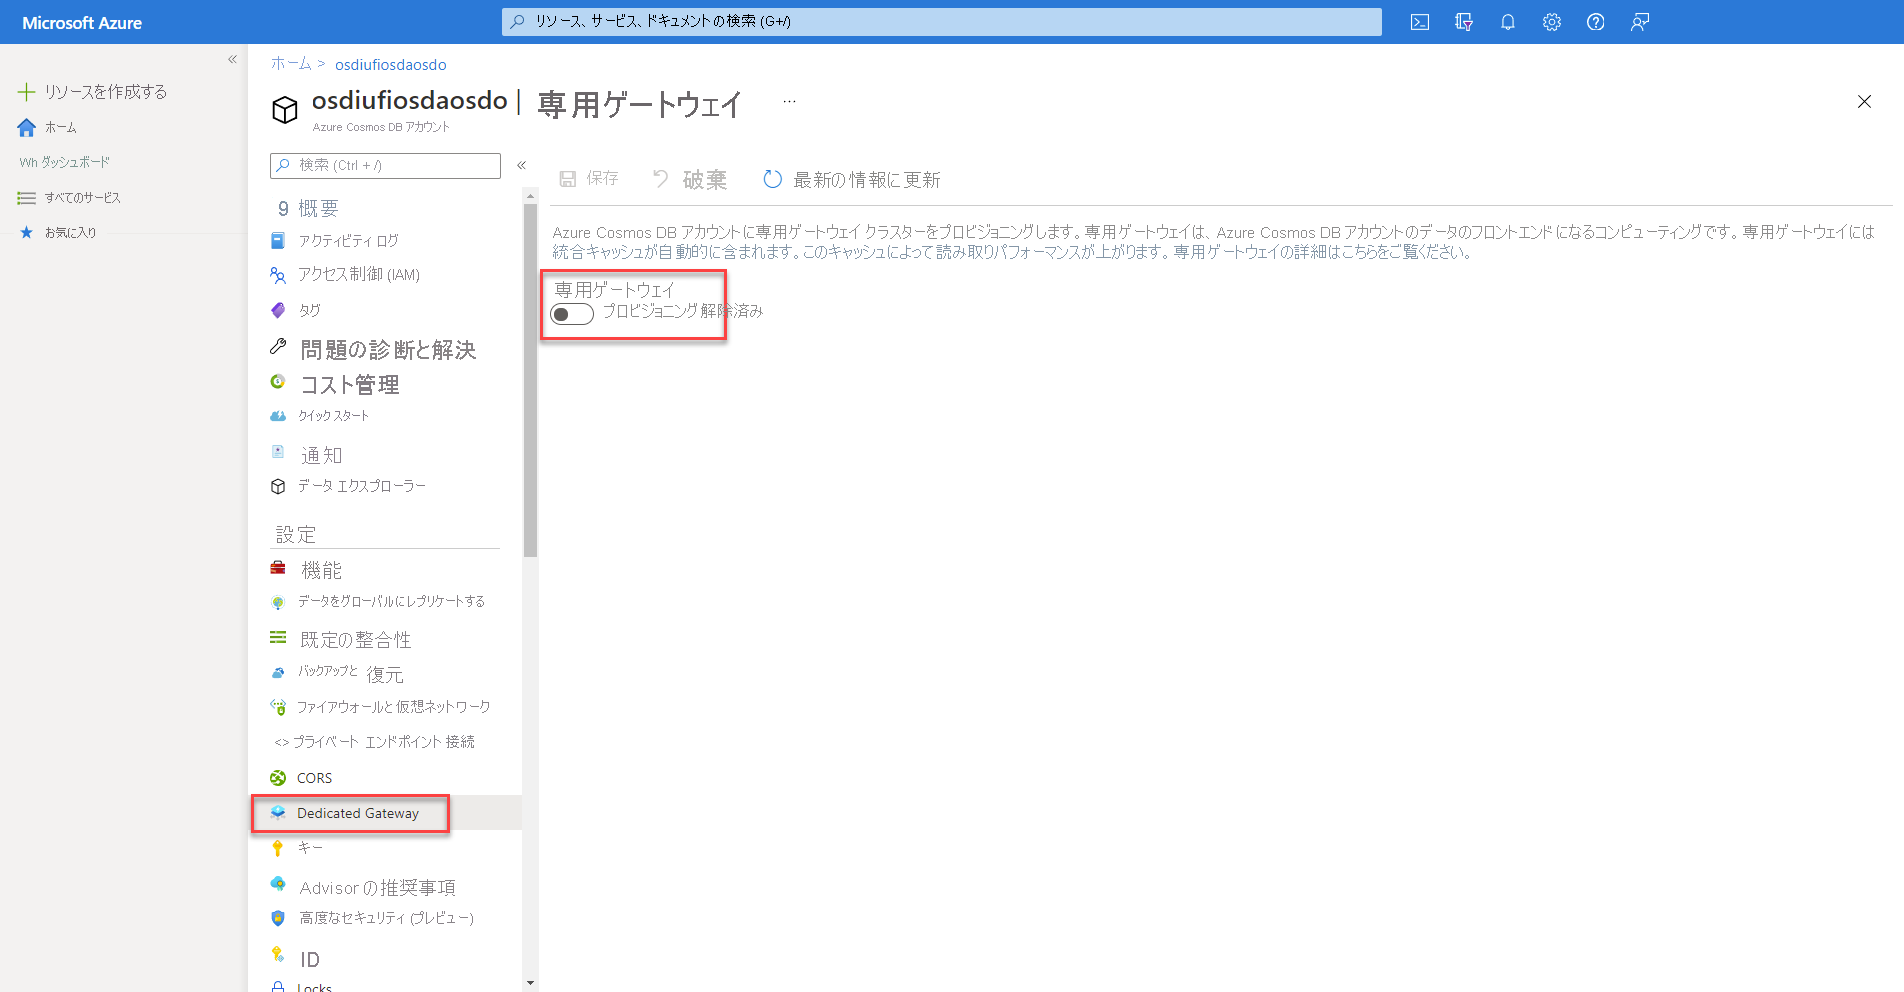
Task: Click the Cosmos DB account cube icon
Action: (285, 109)
